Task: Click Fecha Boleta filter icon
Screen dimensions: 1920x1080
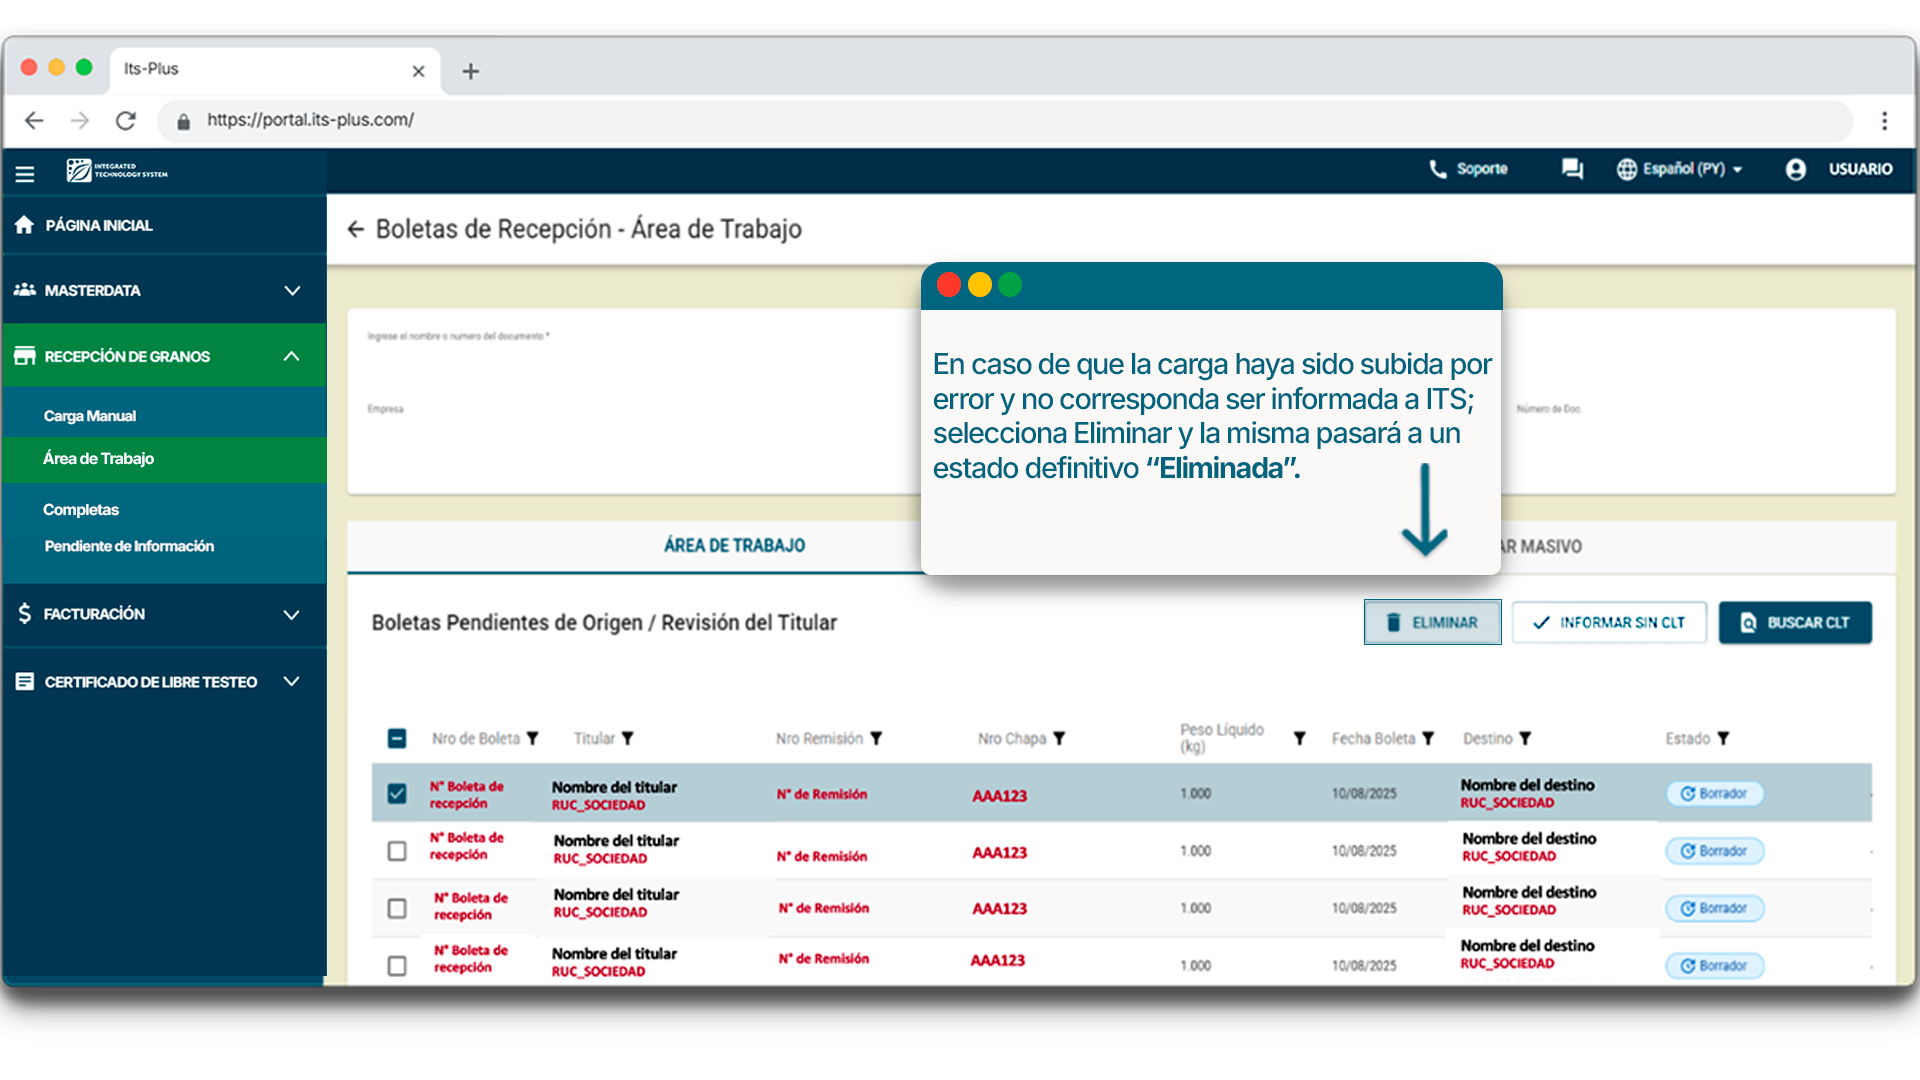Action: coord(1428,739)
